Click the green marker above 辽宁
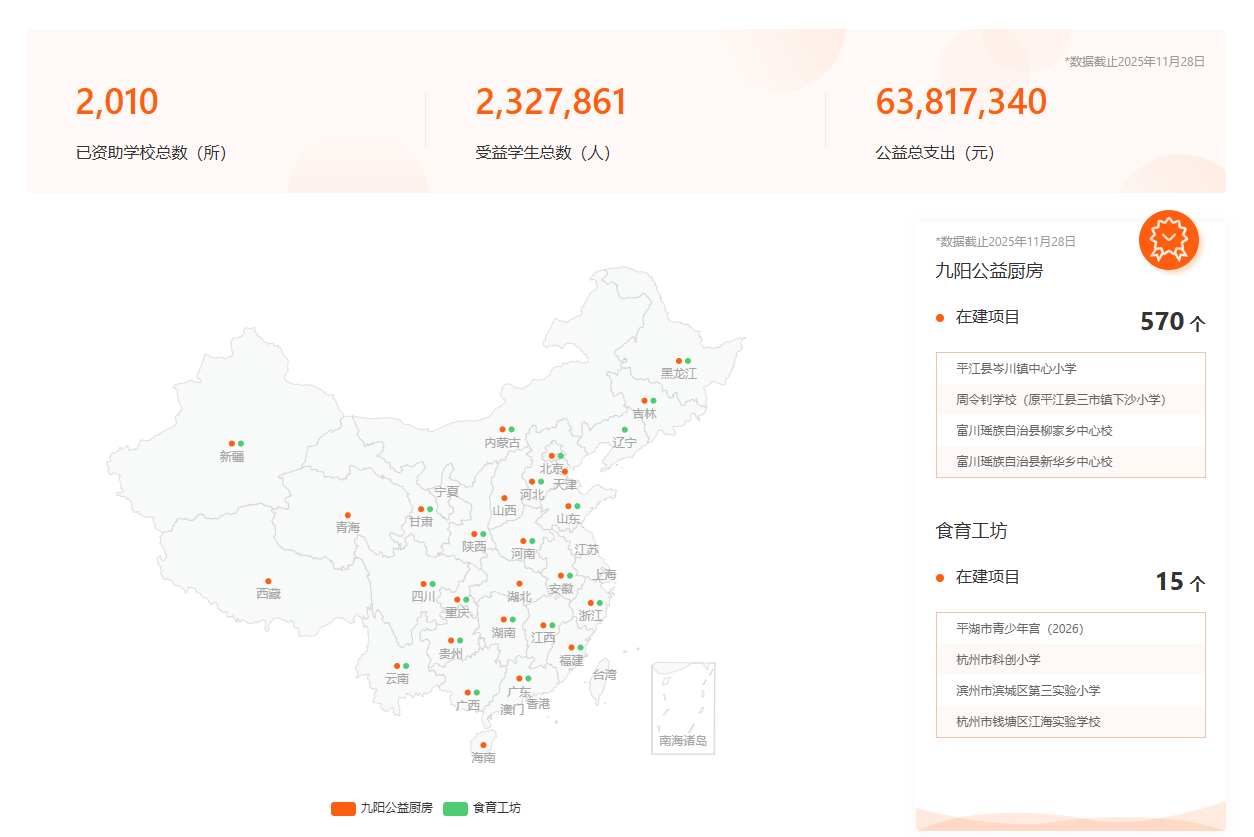Screen dimensions: 1254x837 625,430
